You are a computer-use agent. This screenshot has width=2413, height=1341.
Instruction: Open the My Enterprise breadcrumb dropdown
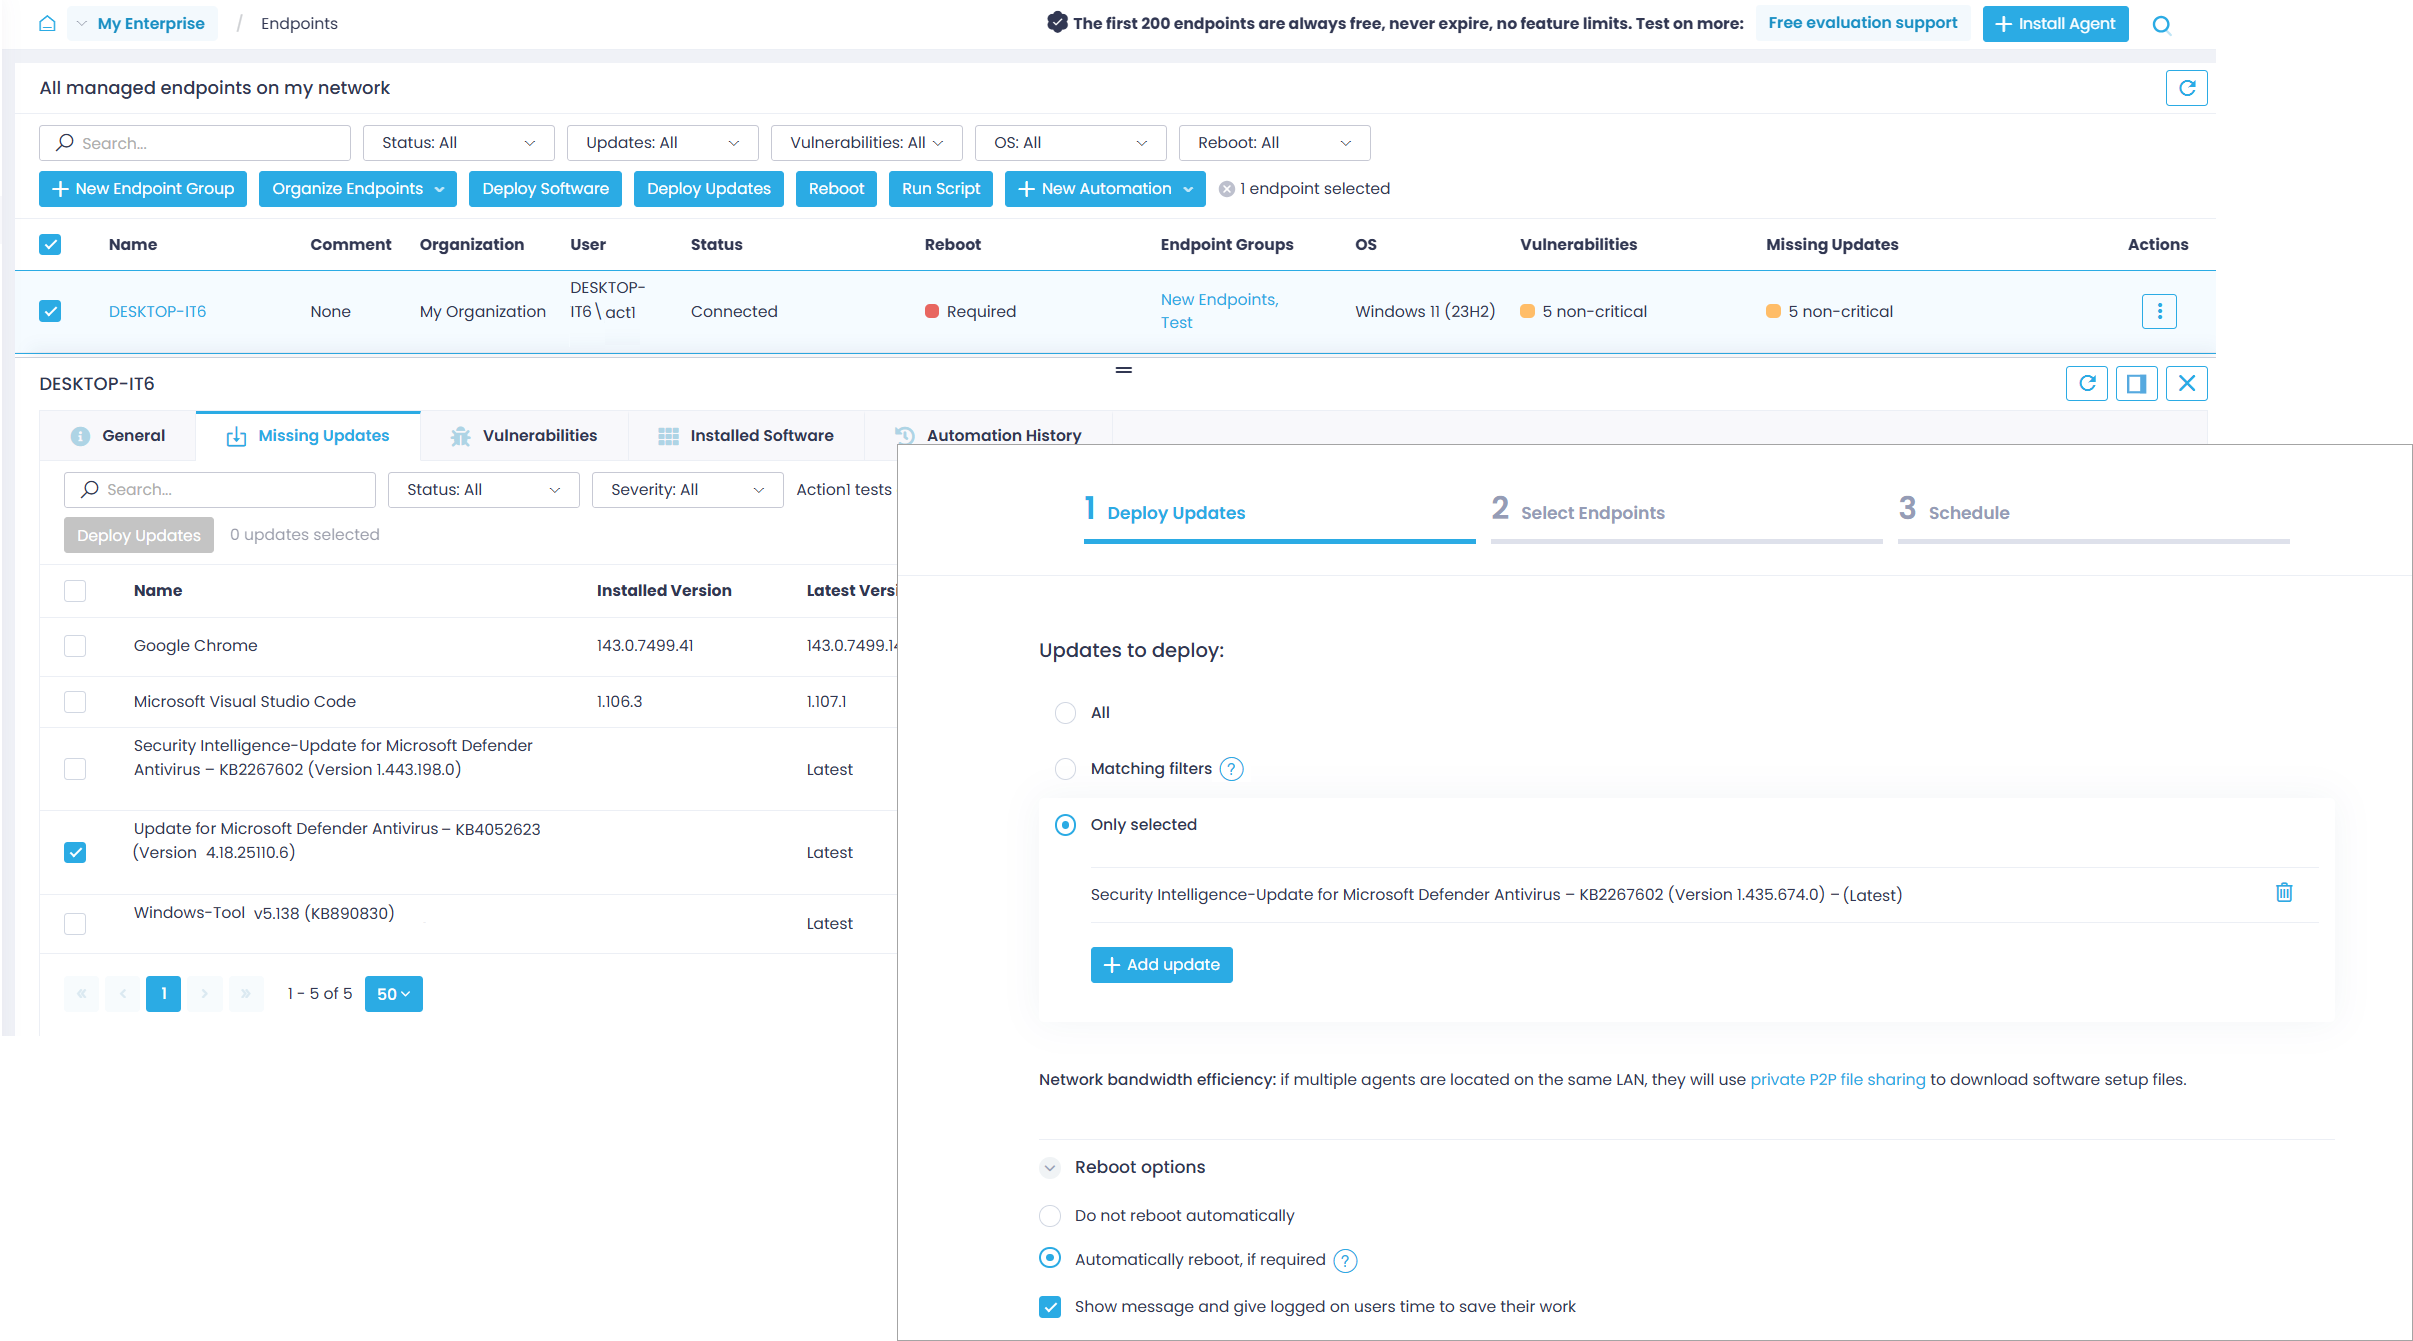(x=142, y=23)
